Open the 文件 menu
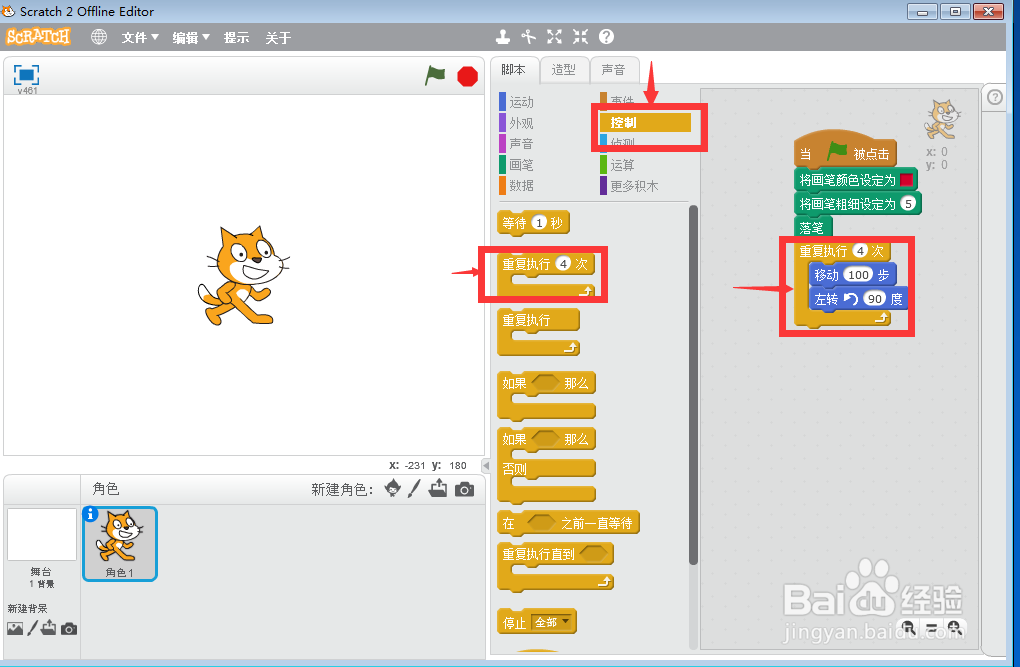The image size is (1020, 667). pos(140,38)
